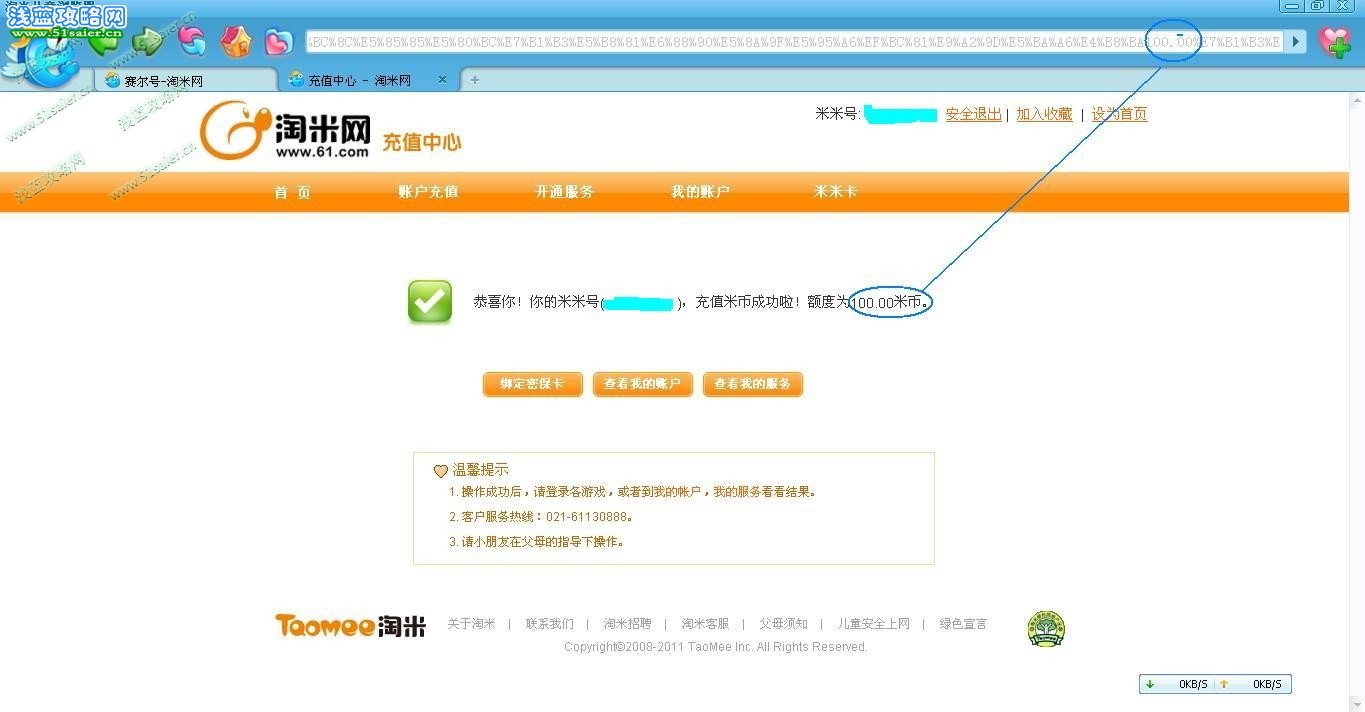Open the 淘米客服 footer link
Screen dimensions: 1365x712
[705, 624]
